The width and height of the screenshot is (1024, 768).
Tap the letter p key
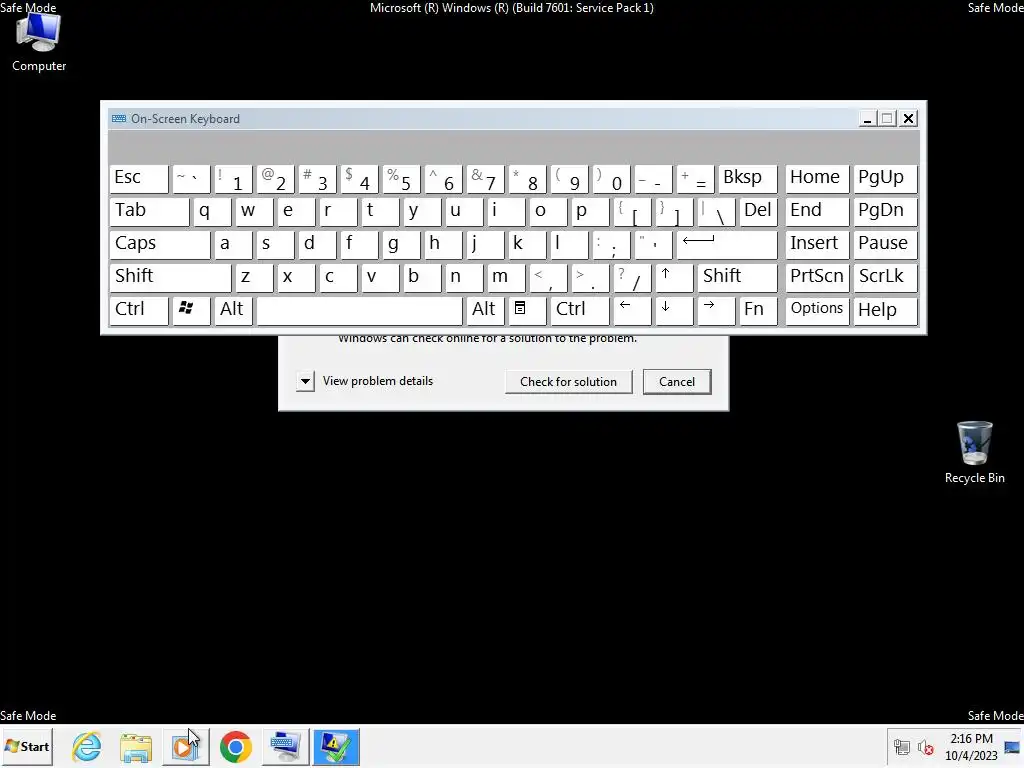pos(590,211)
